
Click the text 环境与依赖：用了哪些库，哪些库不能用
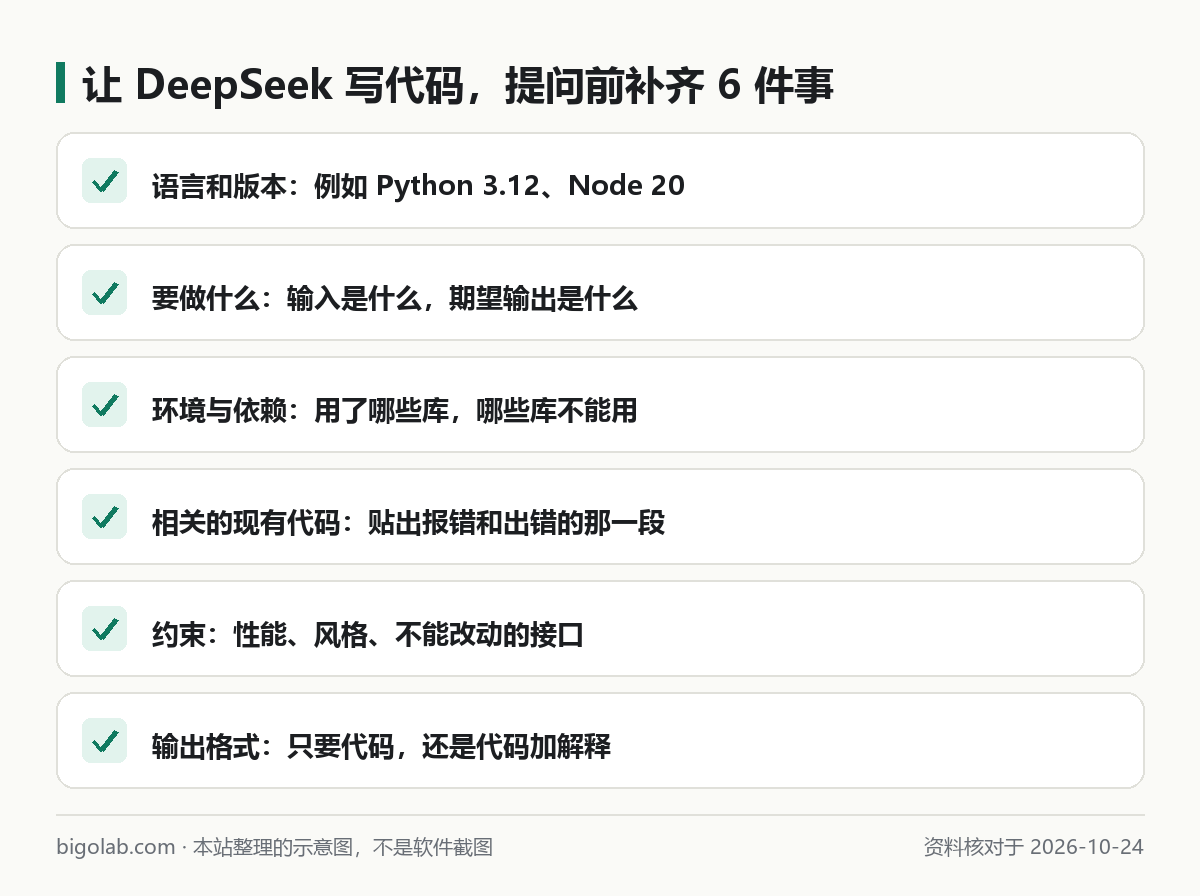(395, 410)
